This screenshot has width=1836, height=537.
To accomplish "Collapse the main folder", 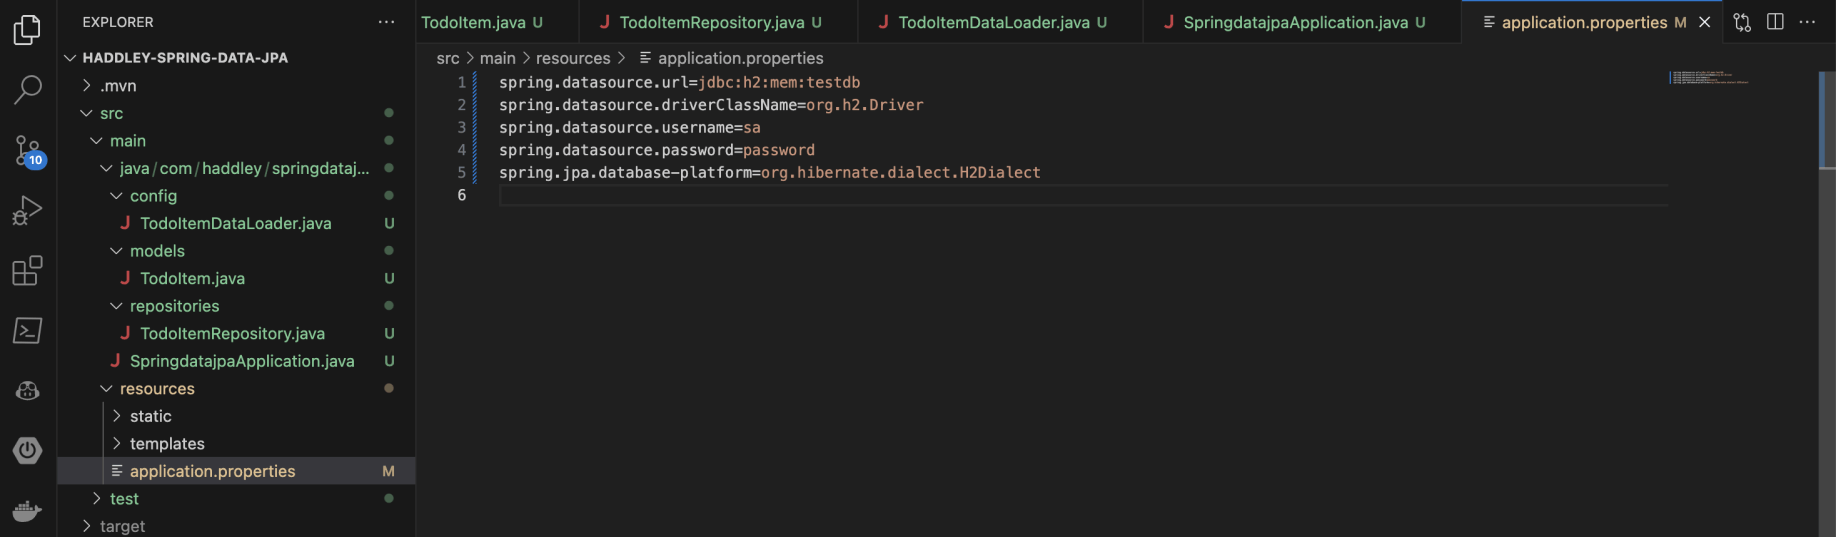I will coord(236,141).
